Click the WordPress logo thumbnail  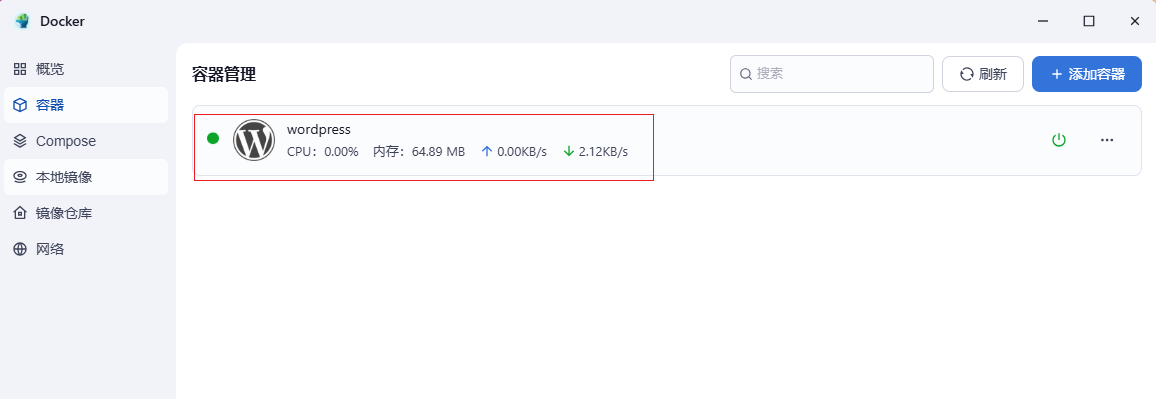254,140
